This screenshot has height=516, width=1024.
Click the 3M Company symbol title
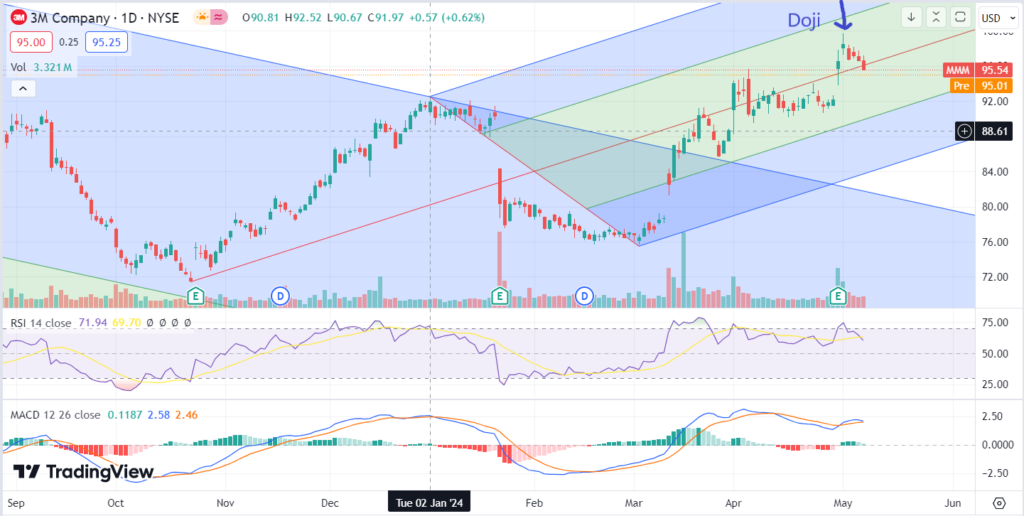[x=104, y=18]
